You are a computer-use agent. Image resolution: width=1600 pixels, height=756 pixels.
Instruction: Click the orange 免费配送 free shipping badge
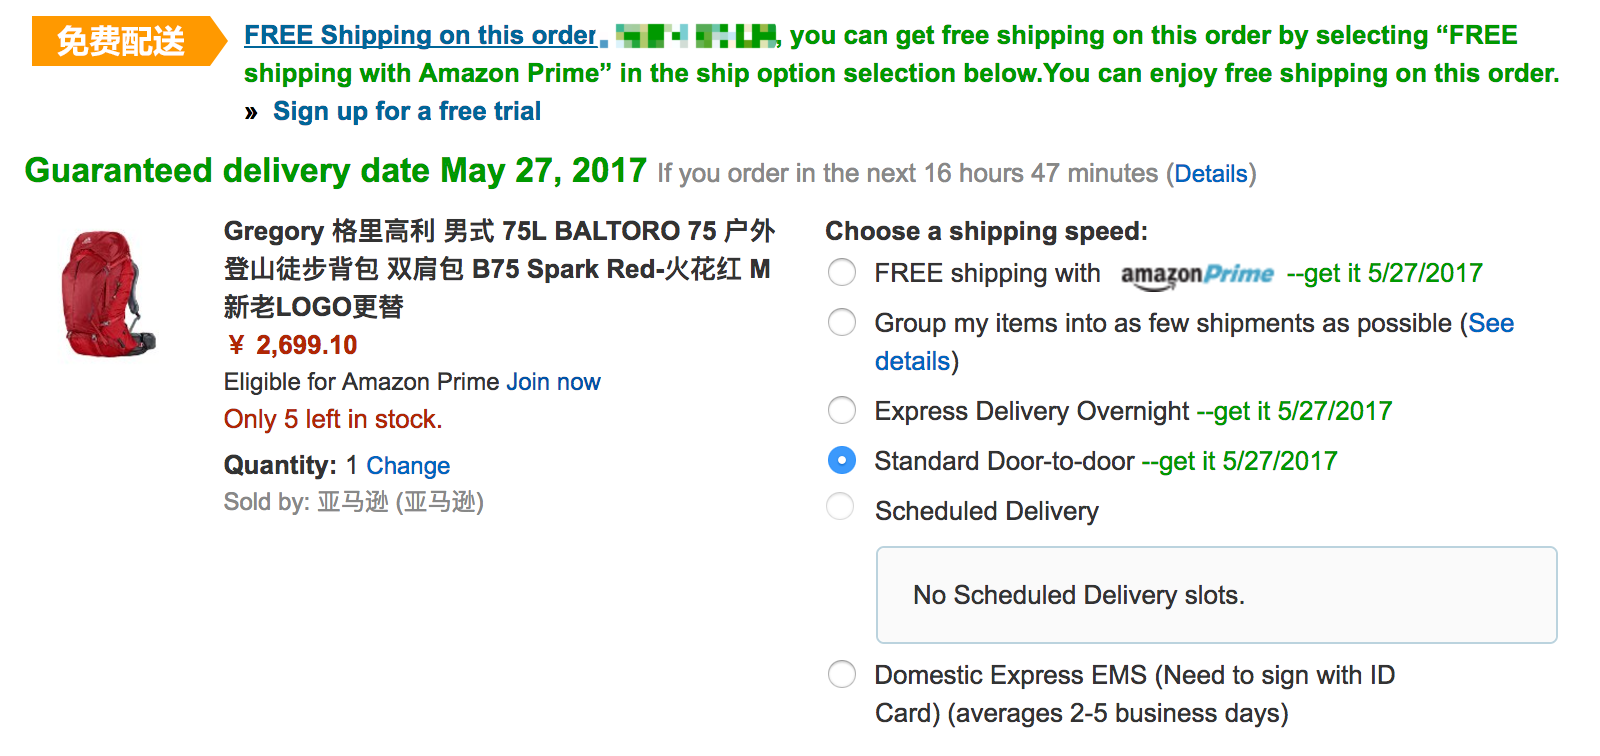click(122, 41)
